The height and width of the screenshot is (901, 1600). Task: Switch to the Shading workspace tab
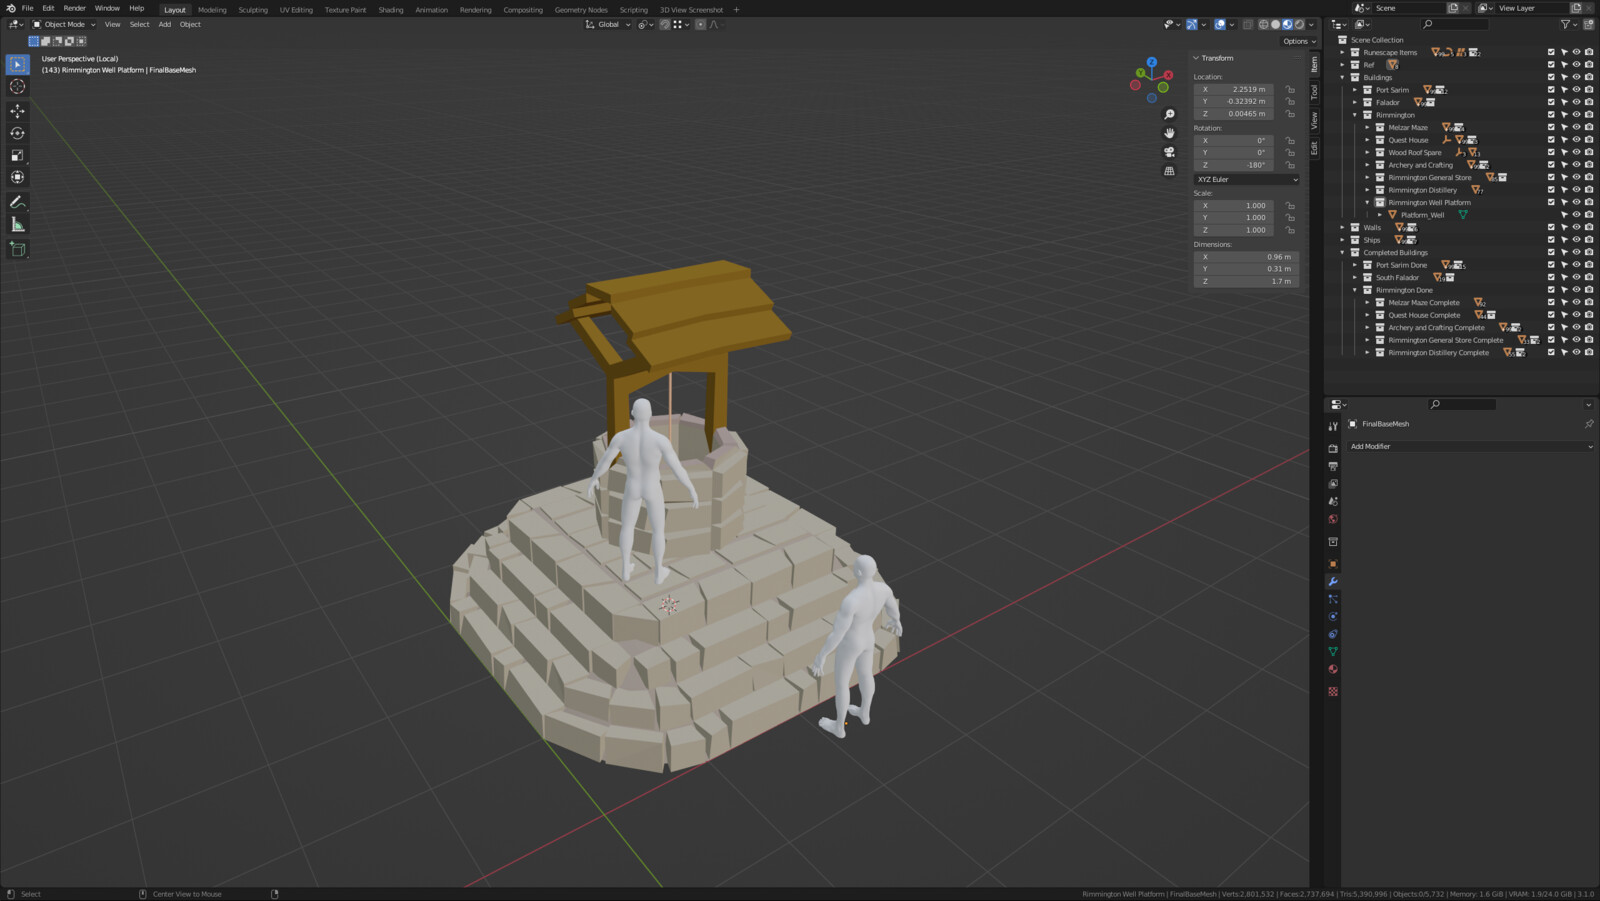[391, 10]
